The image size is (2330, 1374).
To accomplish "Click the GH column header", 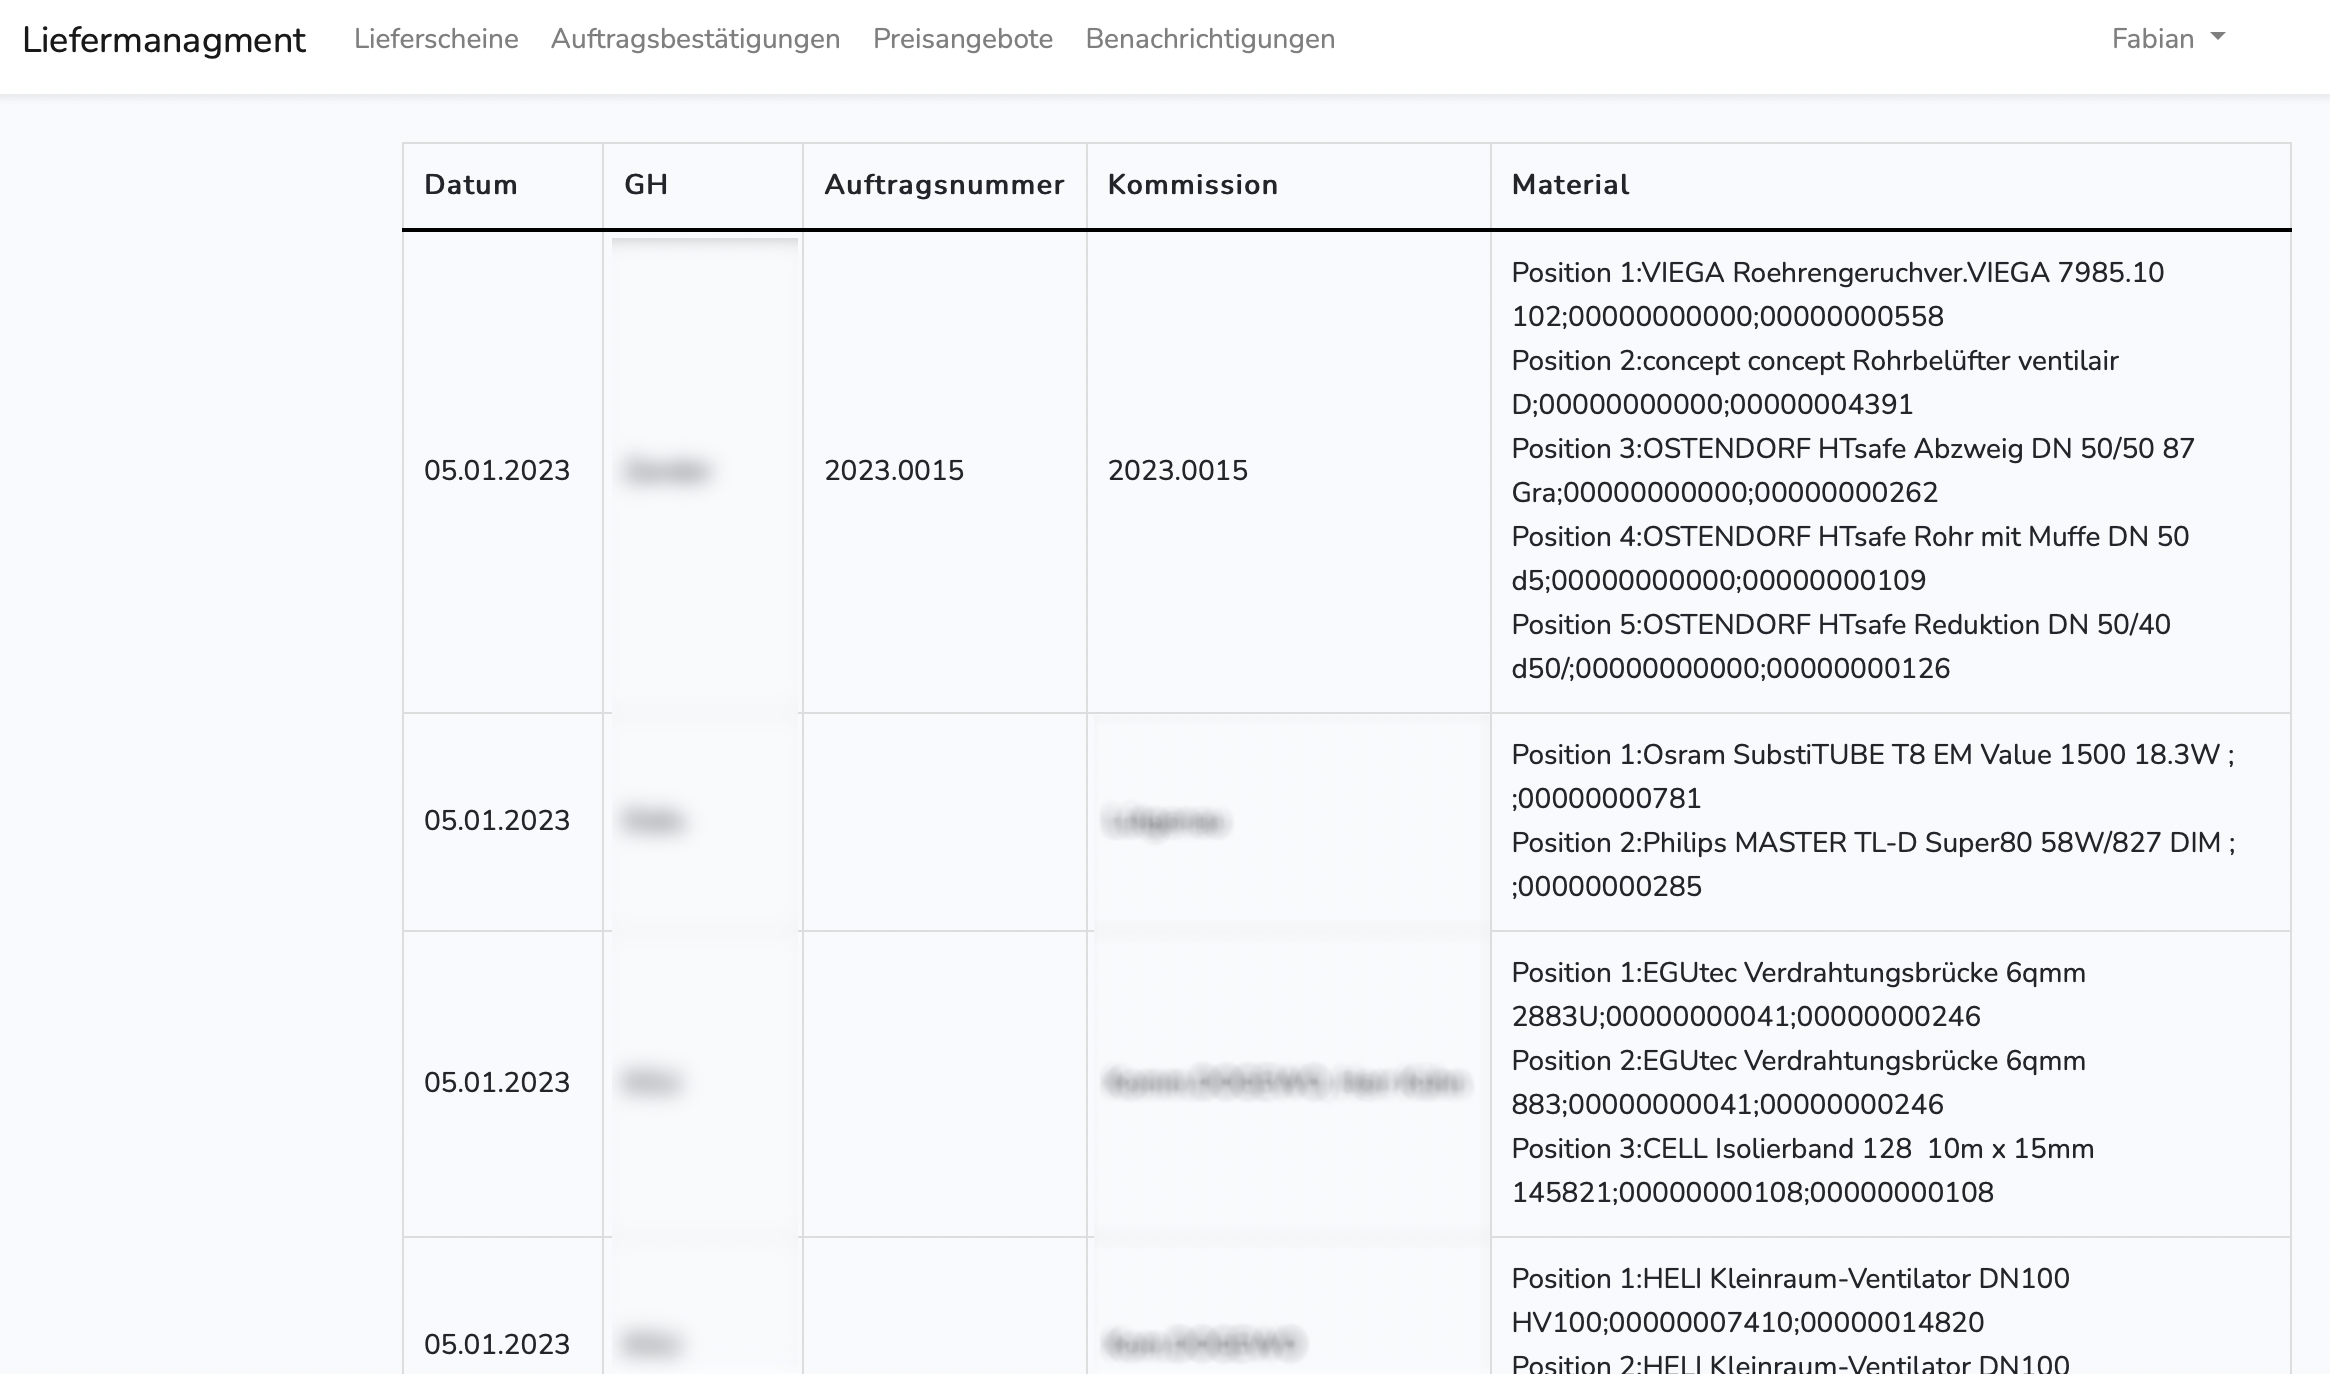I will pos(646,185).
